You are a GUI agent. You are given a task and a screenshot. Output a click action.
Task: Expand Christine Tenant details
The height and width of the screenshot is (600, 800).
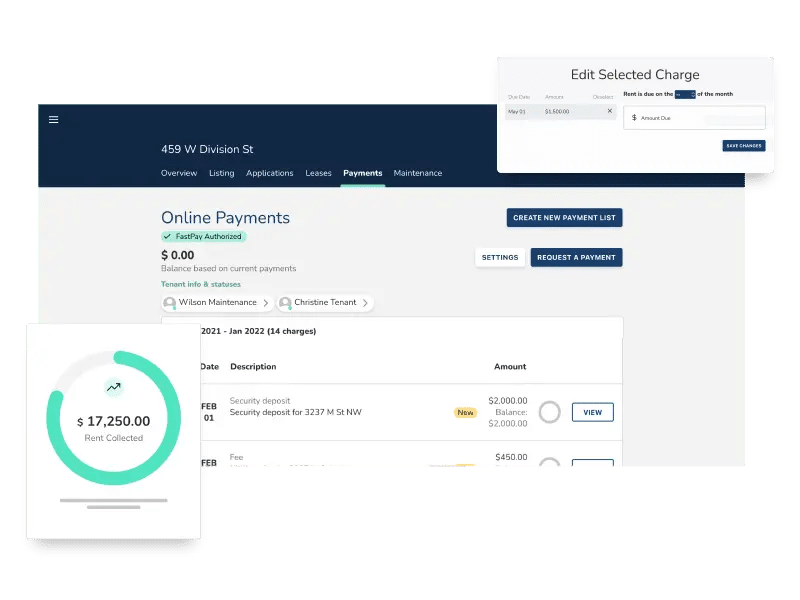[366, 303]
